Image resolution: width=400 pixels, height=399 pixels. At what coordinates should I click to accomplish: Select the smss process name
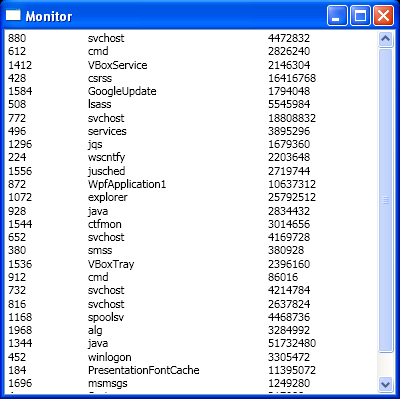[x=100, y=250]
